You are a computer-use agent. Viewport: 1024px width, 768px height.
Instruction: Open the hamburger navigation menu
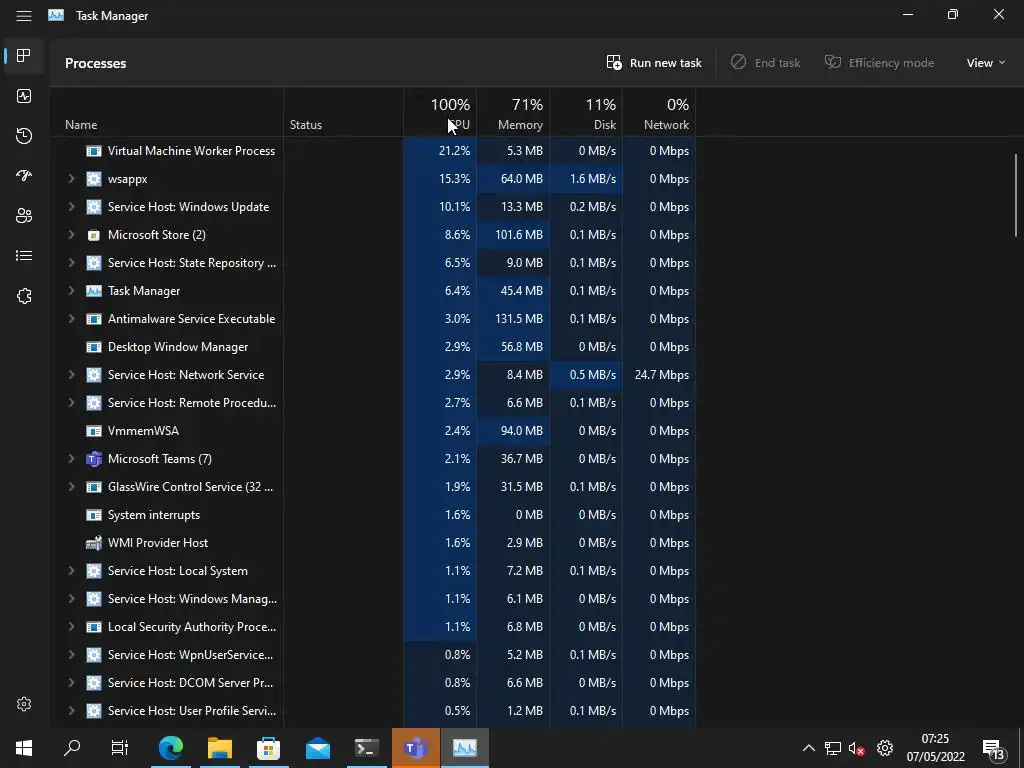[24, 16]
